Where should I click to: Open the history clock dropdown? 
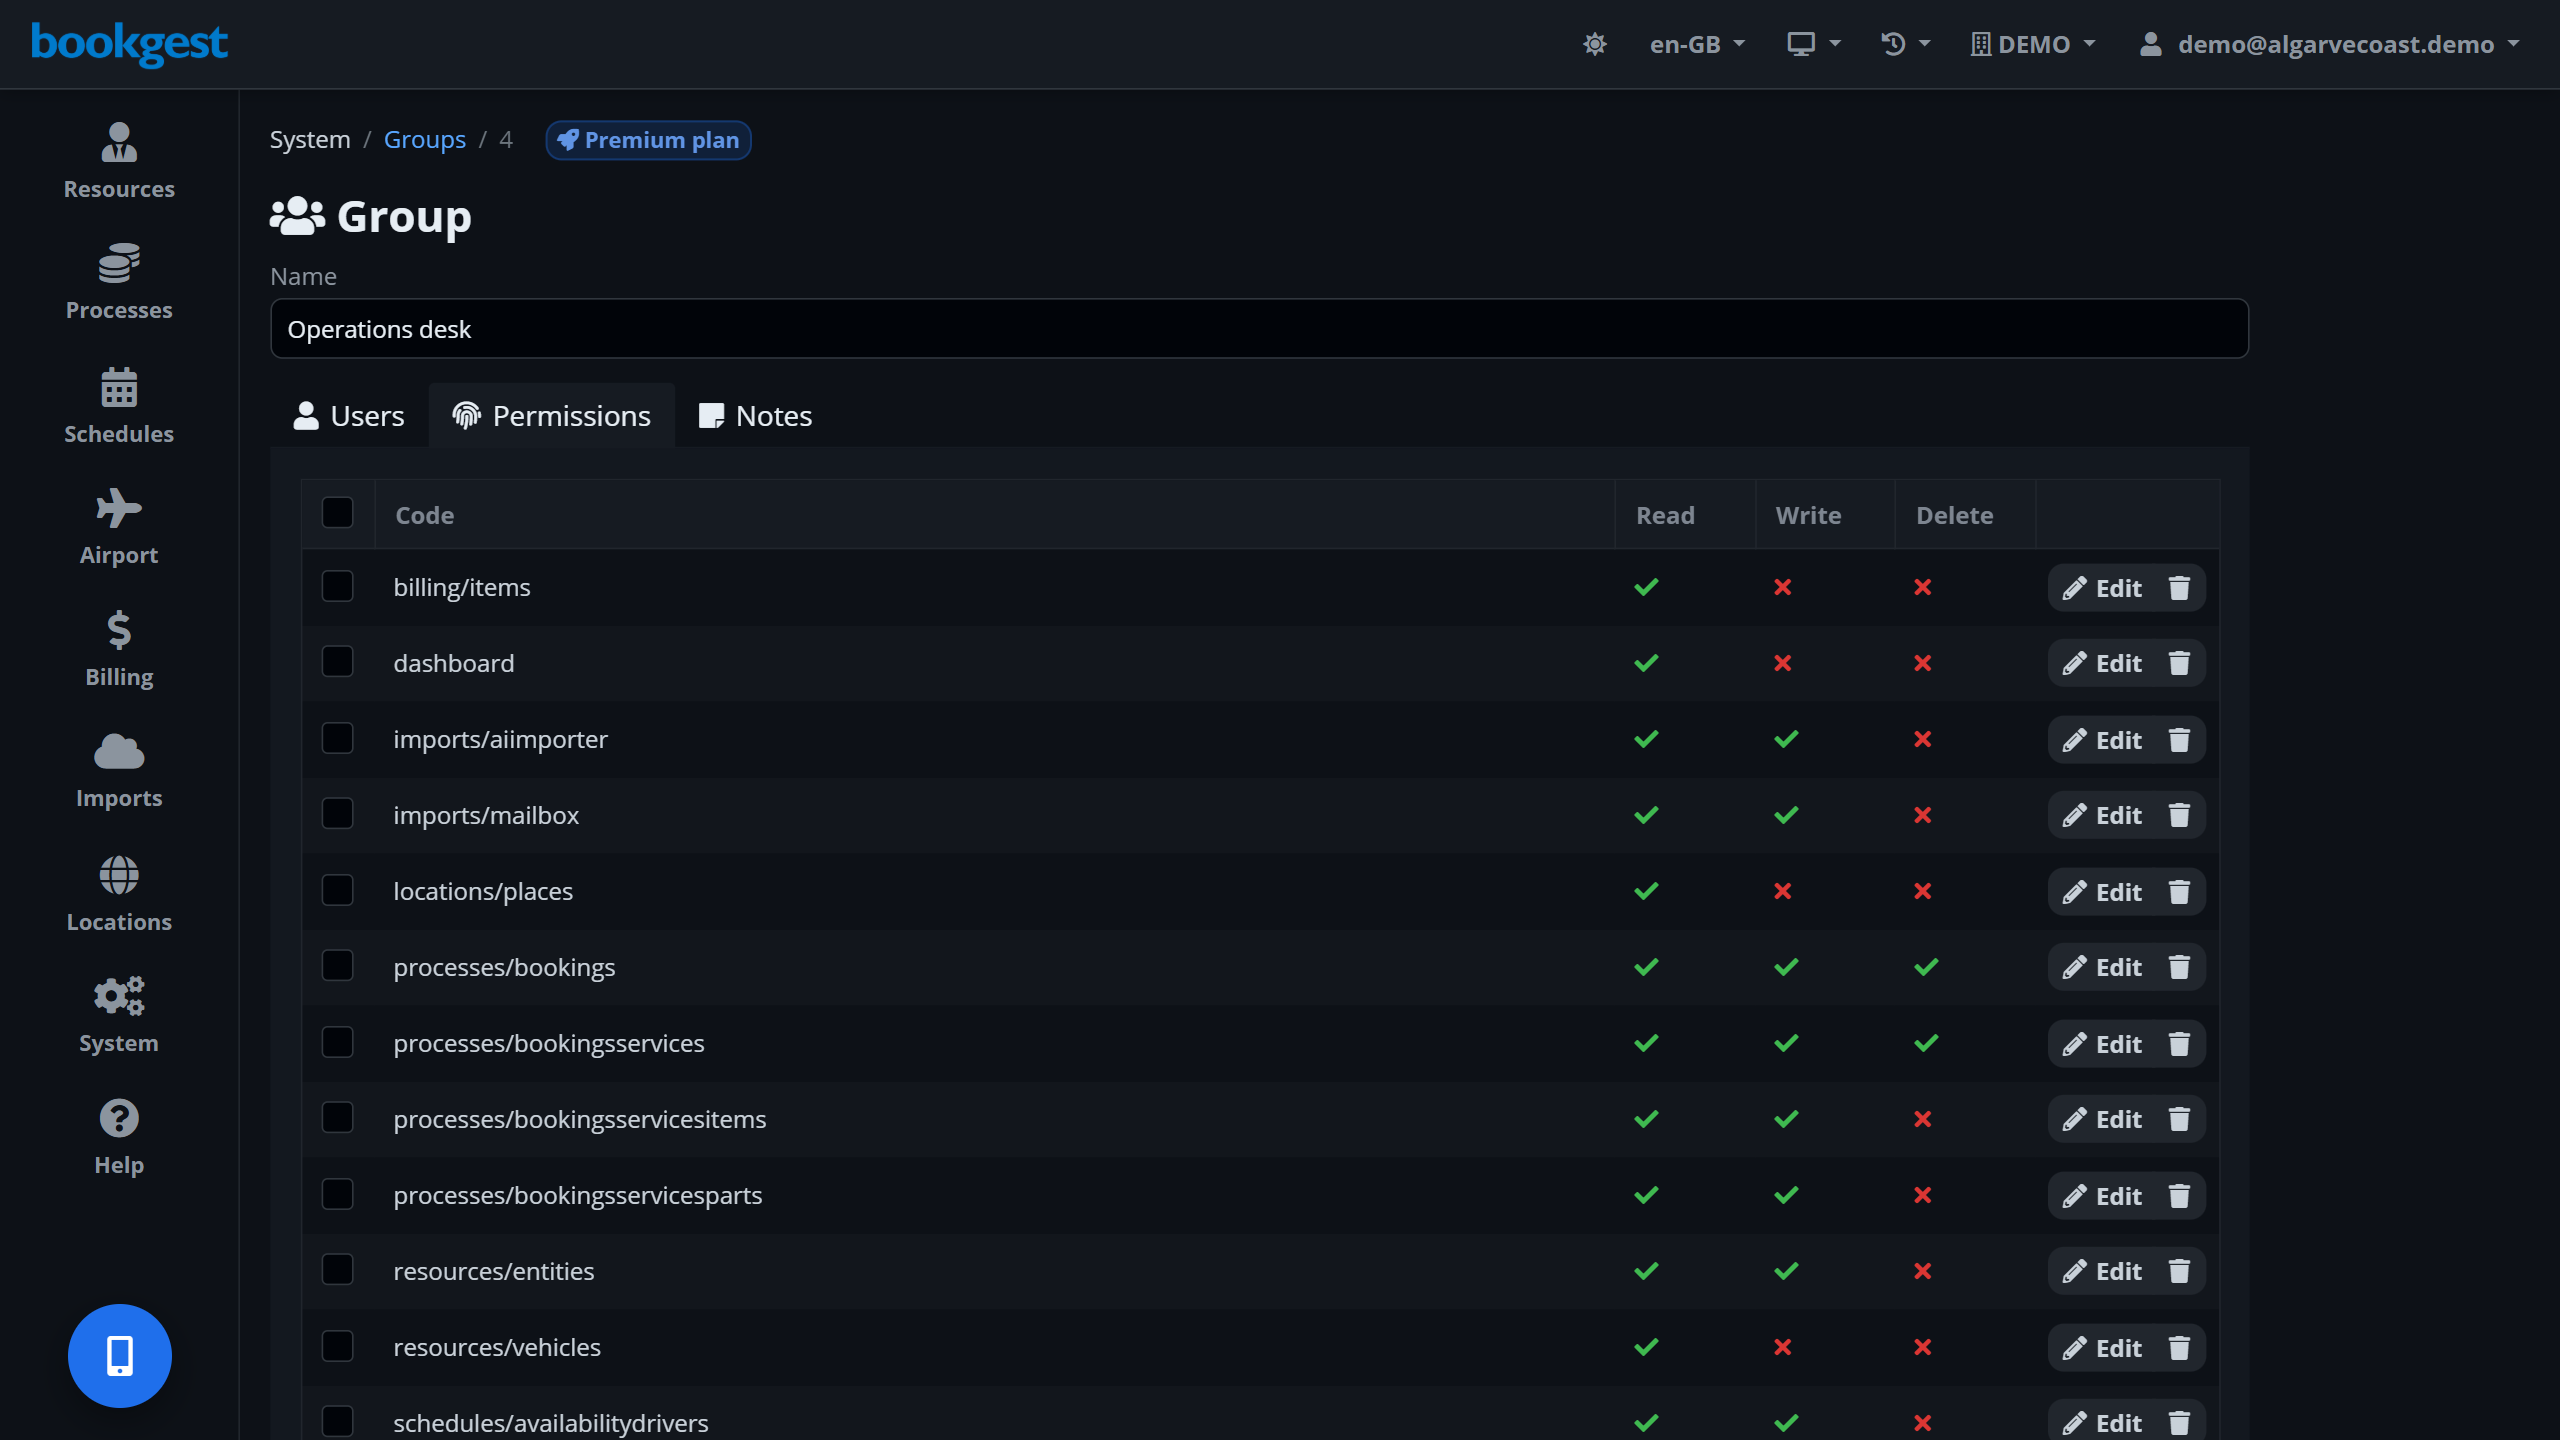1906,44
